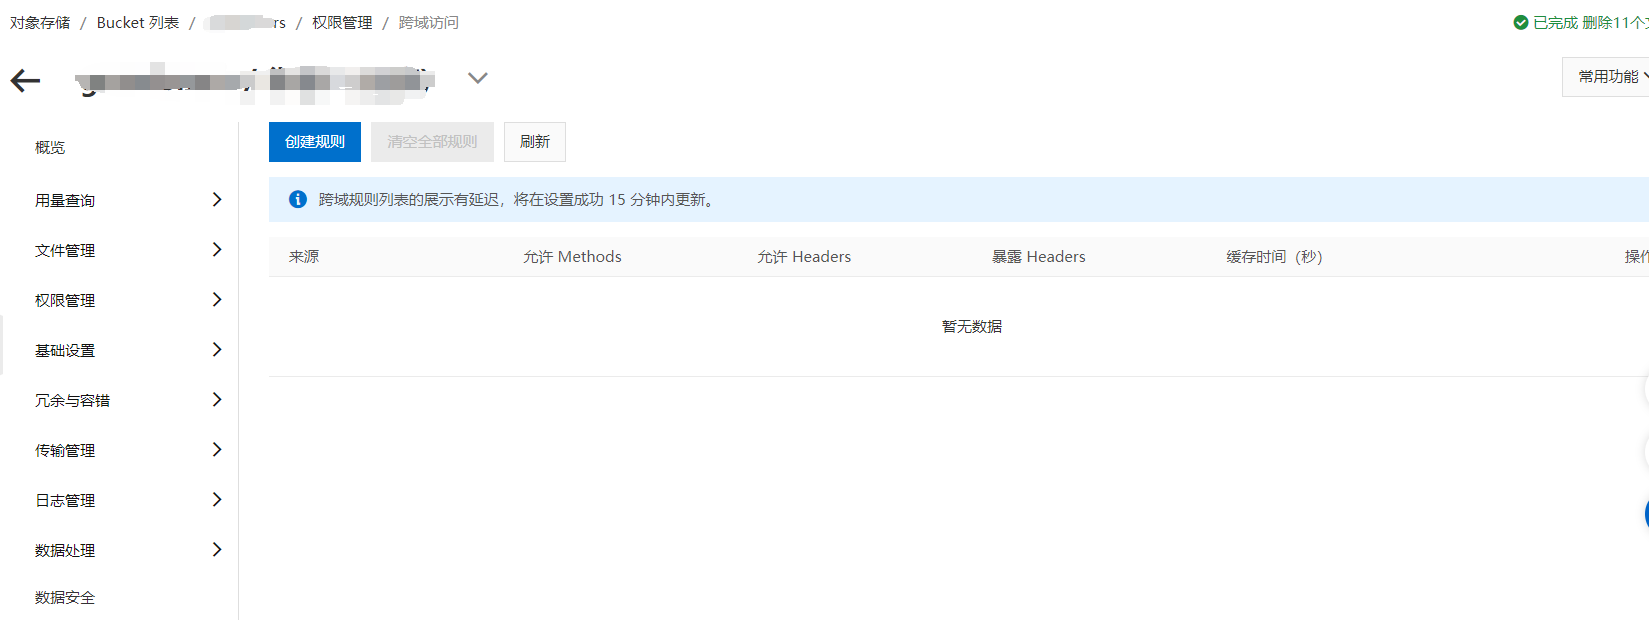The height and width of the screenshot is (620, 1649).
Task: Click the disabled 清空全部规则 button
Action: [432, 142]
